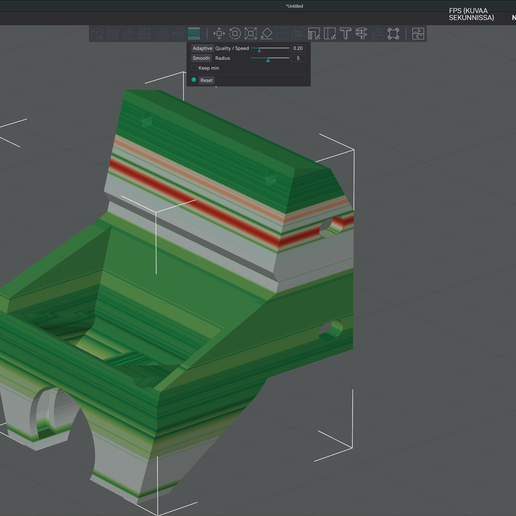Click the Adaptive button
The height and width of the screenshot is (516, 516).
pyautogui.click(x=202, y=48)
